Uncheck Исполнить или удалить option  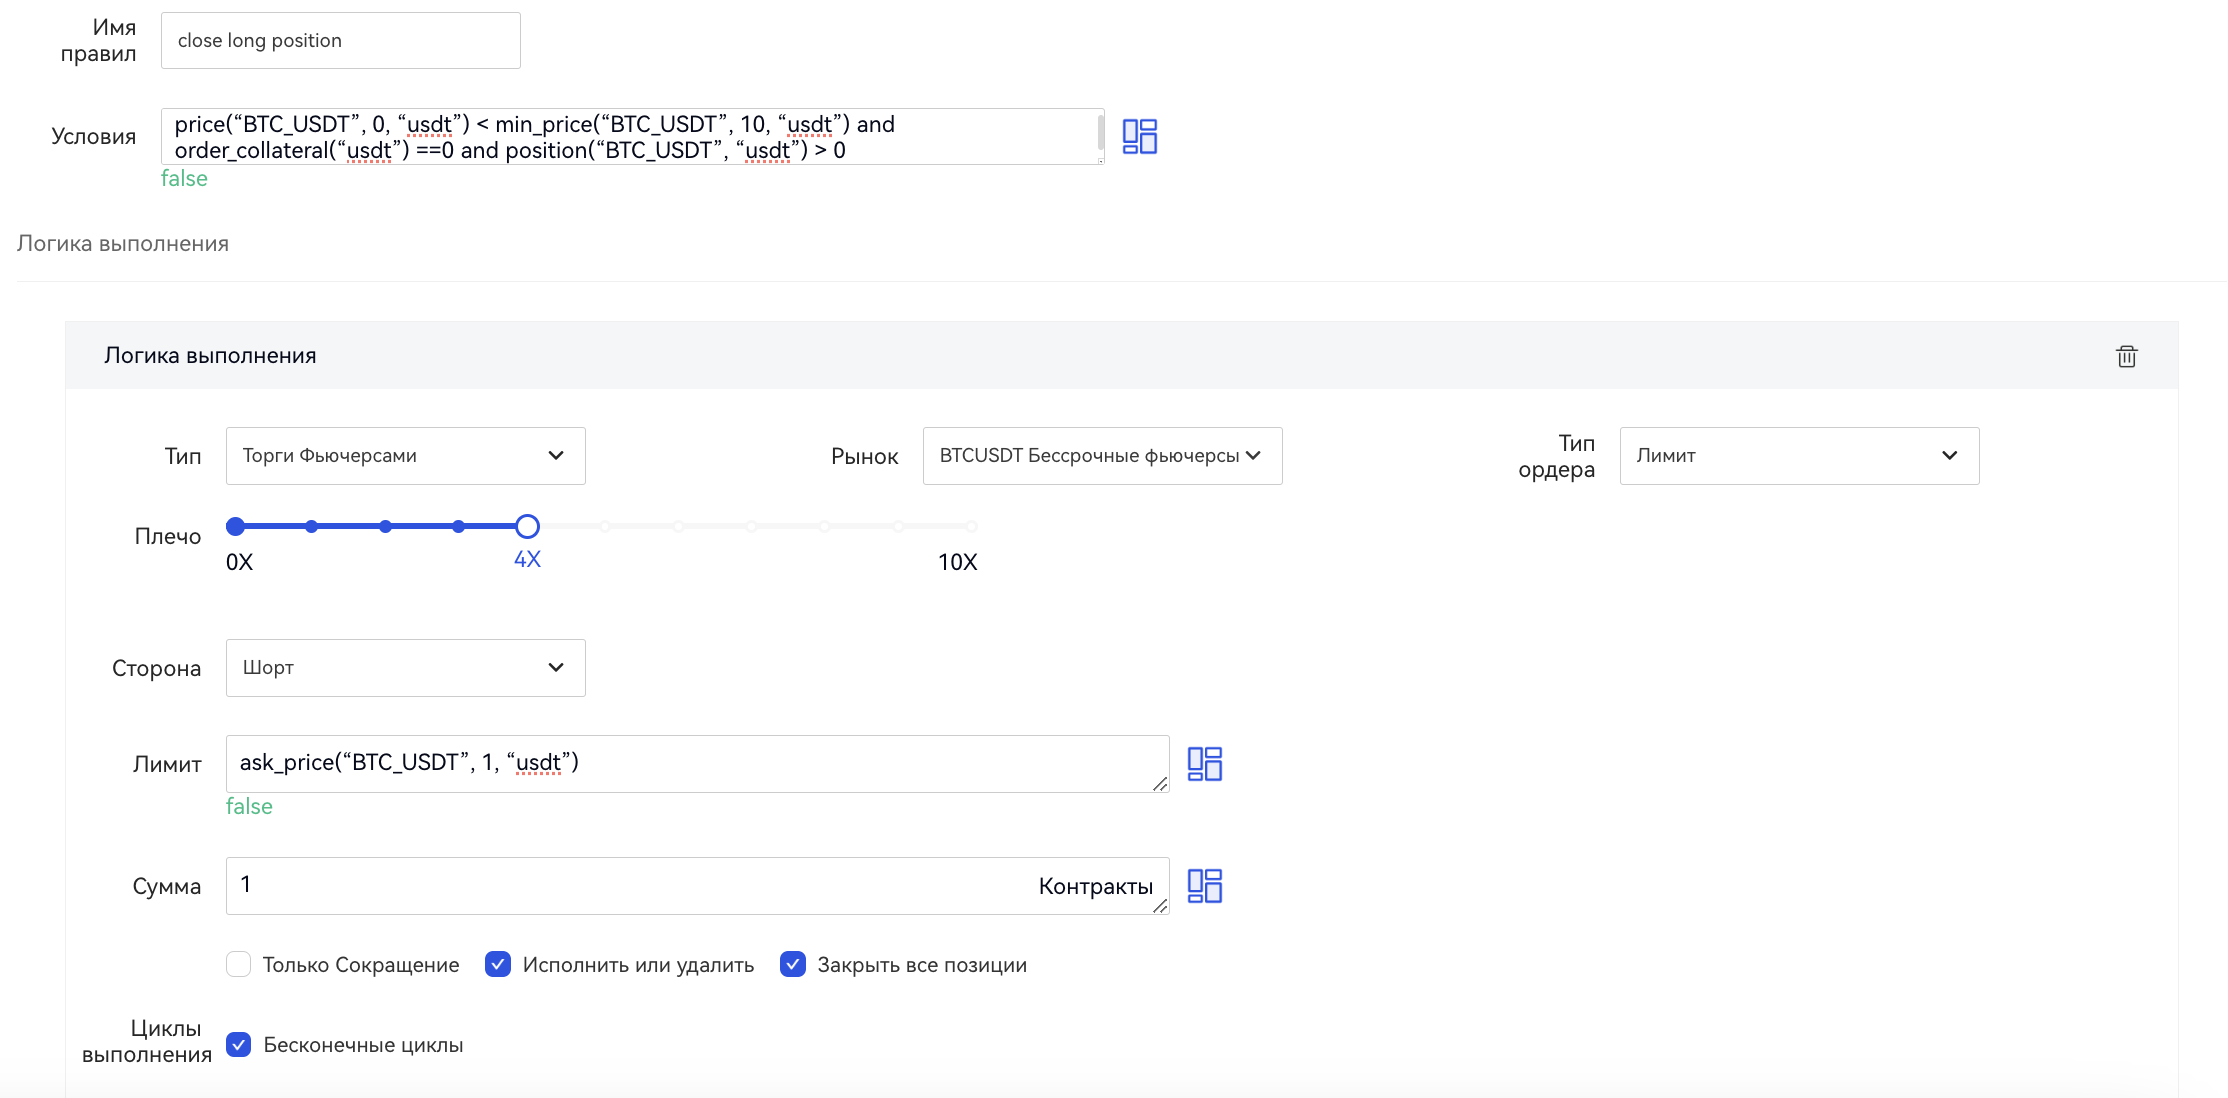[498, 964]
